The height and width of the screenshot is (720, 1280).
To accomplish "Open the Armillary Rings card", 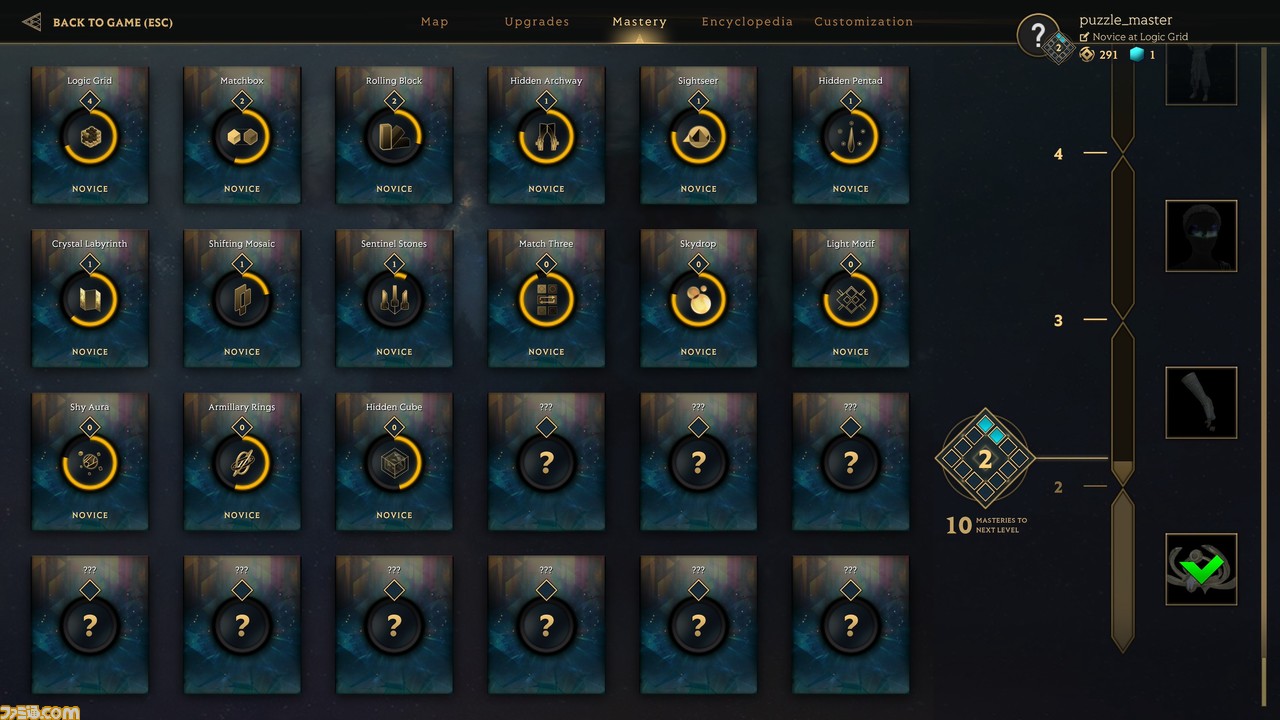I will [x=242, y=461].
